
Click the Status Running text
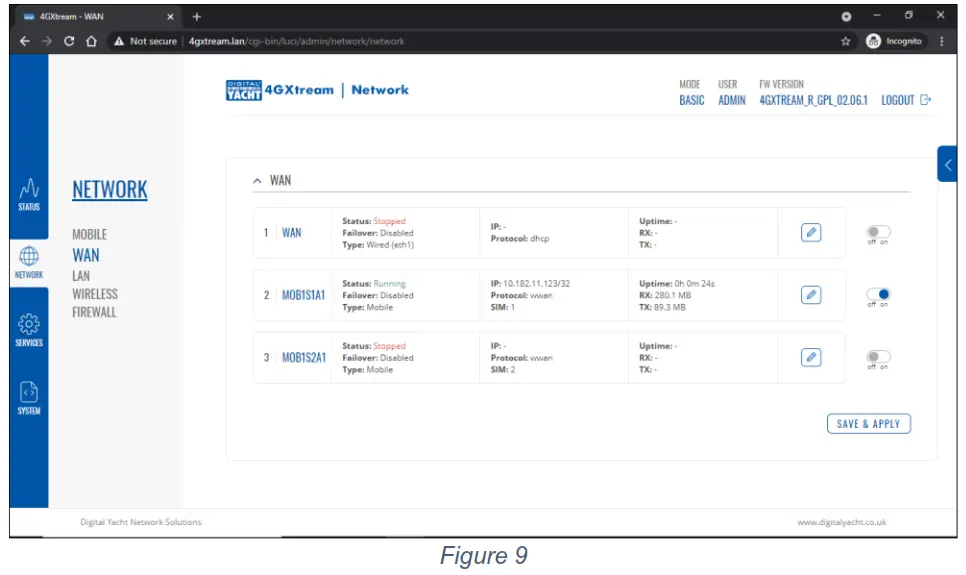pyautogui.click(x=374, y=283)
